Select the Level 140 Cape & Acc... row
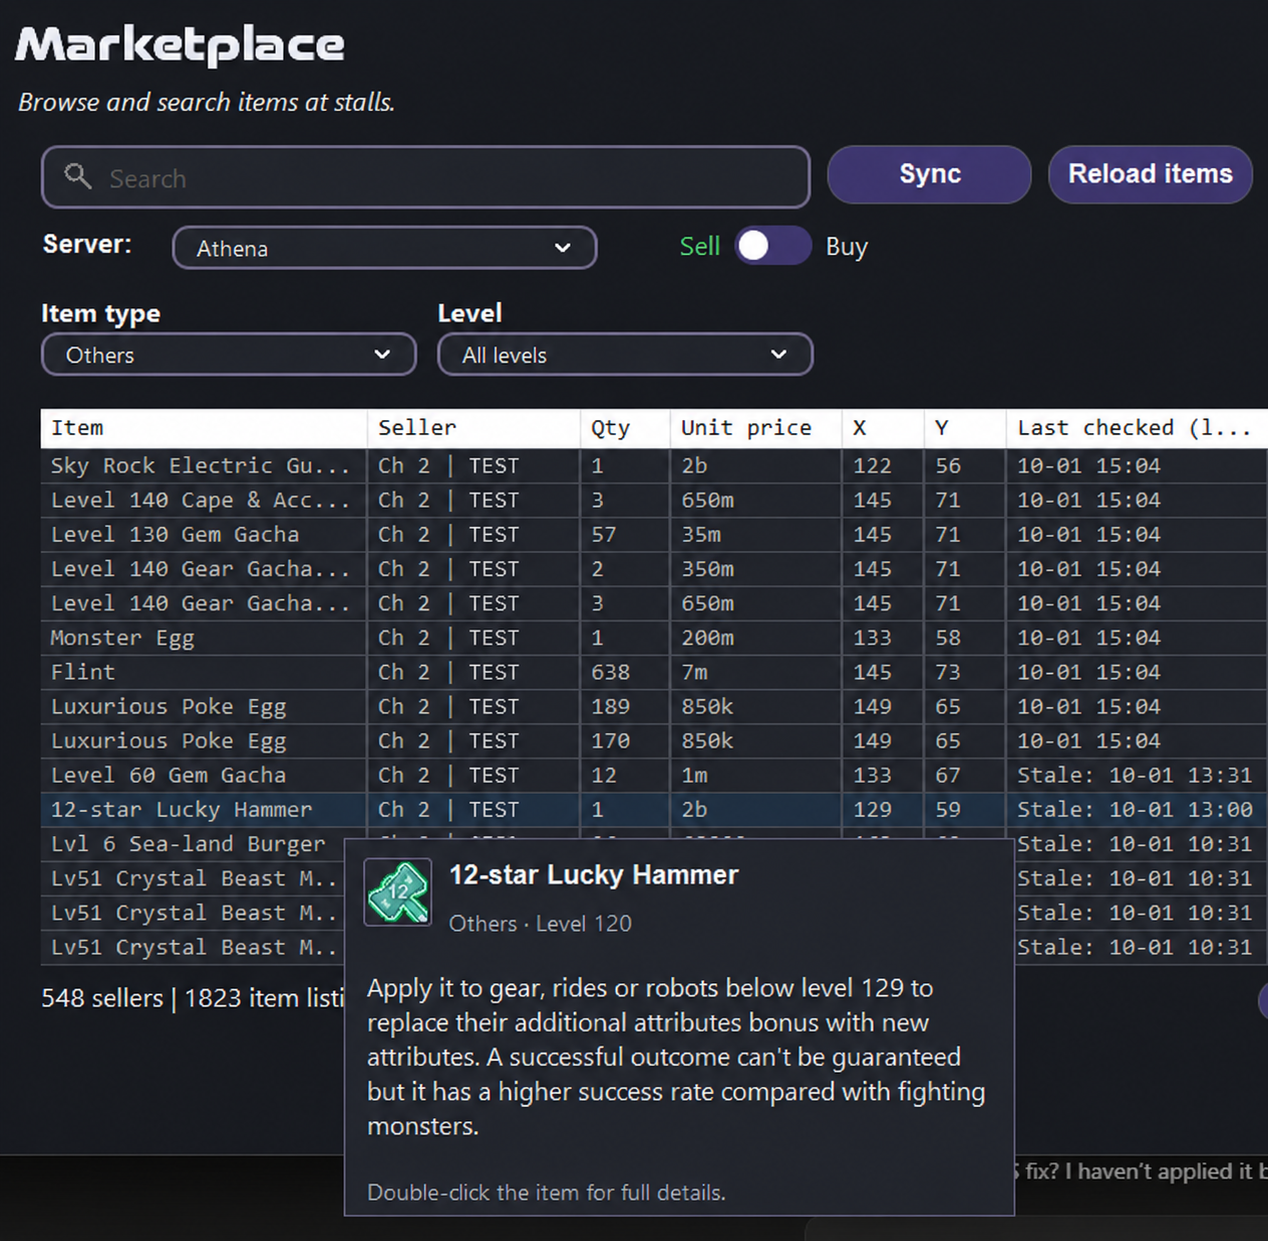Viewport: 1268px width, 1241px height. point(654,500)
